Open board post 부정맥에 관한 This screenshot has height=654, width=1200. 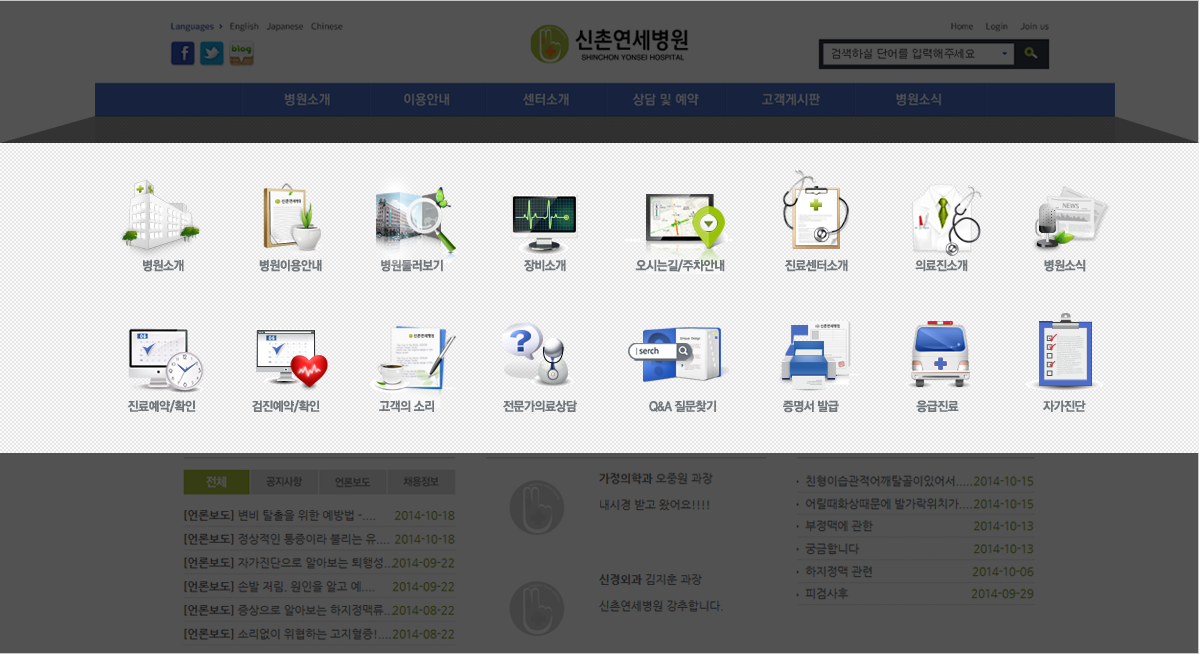(839, 526)
